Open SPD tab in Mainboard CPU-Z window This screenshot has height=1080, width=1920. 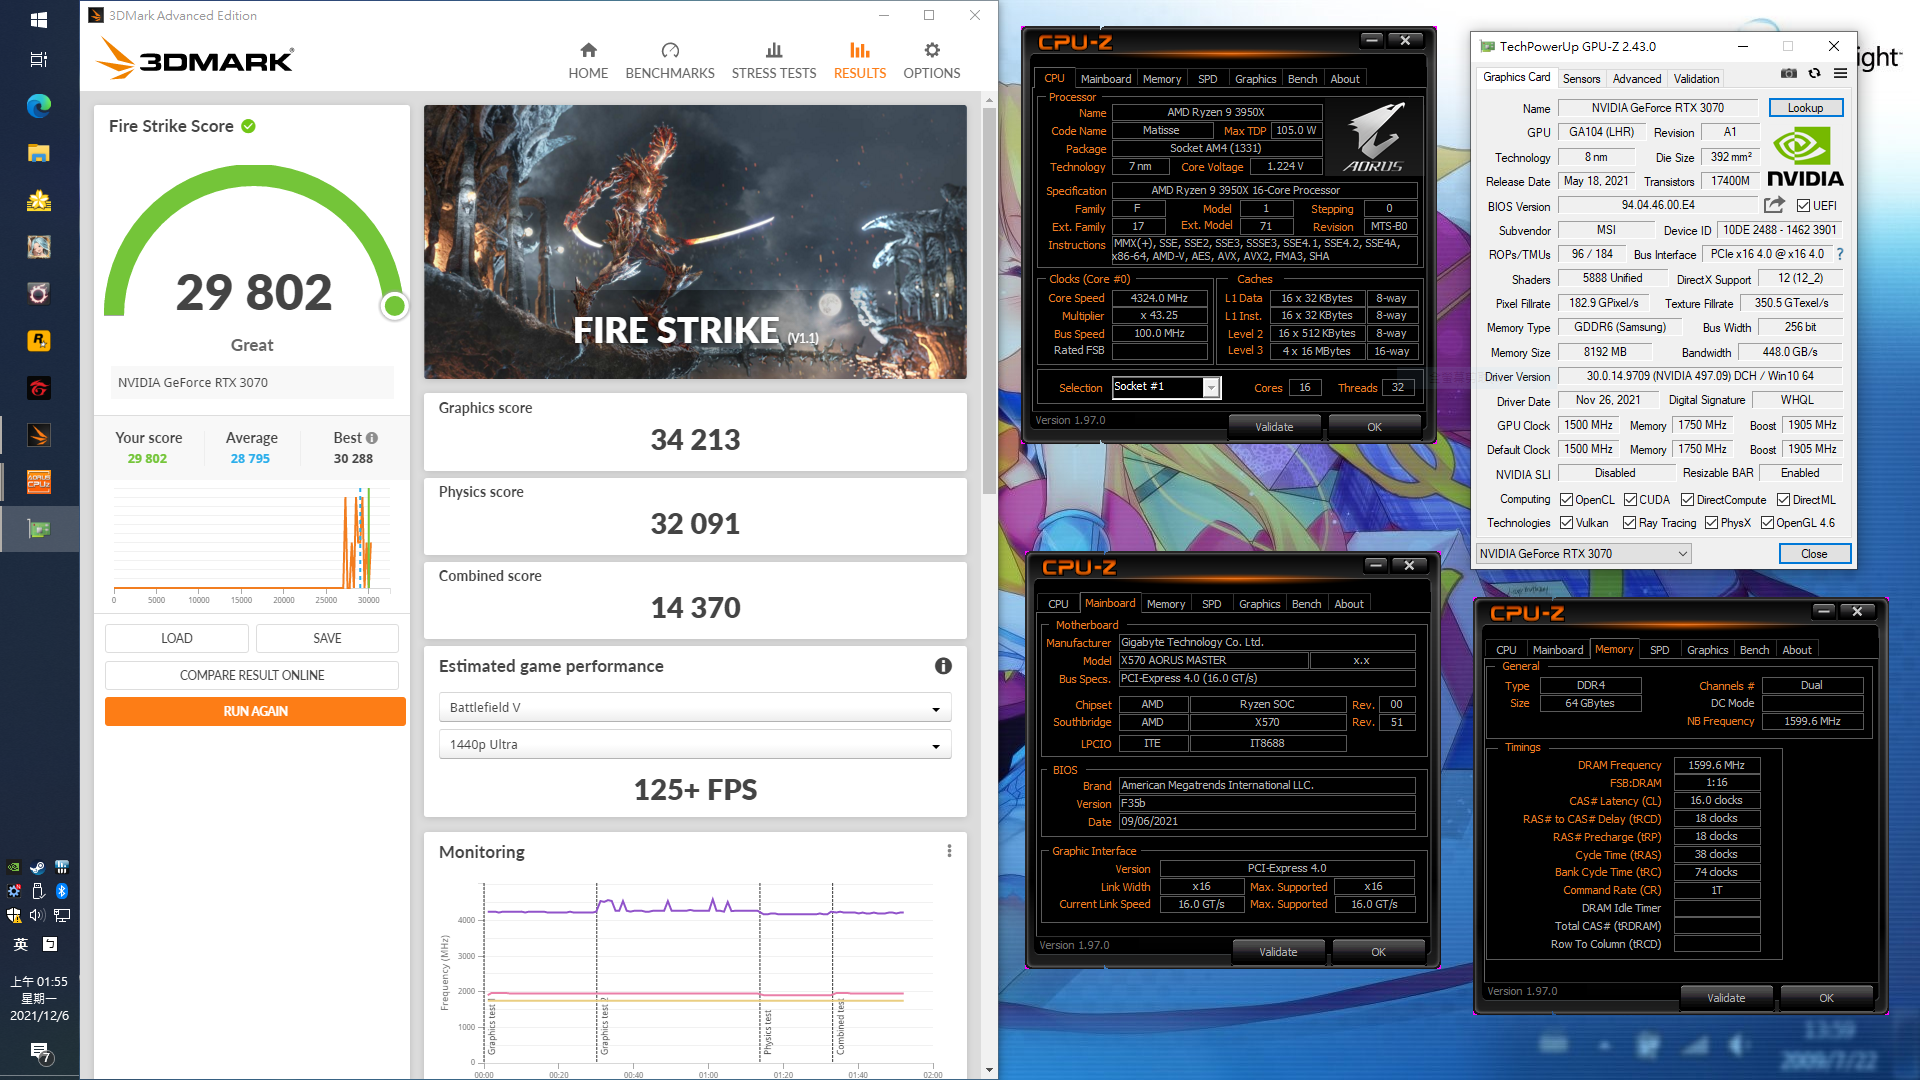[x=1211, y=604]
